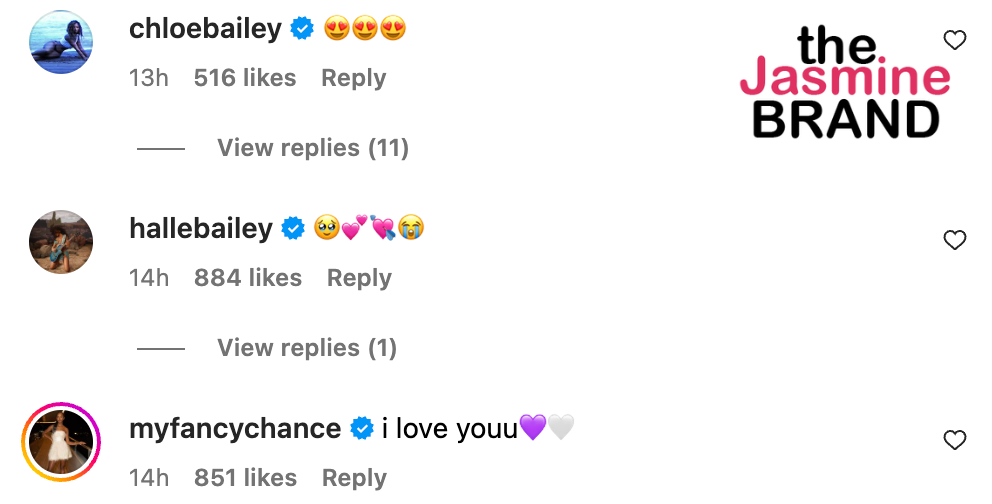Viewport: 992px width, 504px height.
Task: Click myfancychance's verified badge
Action: click(361, 429)
